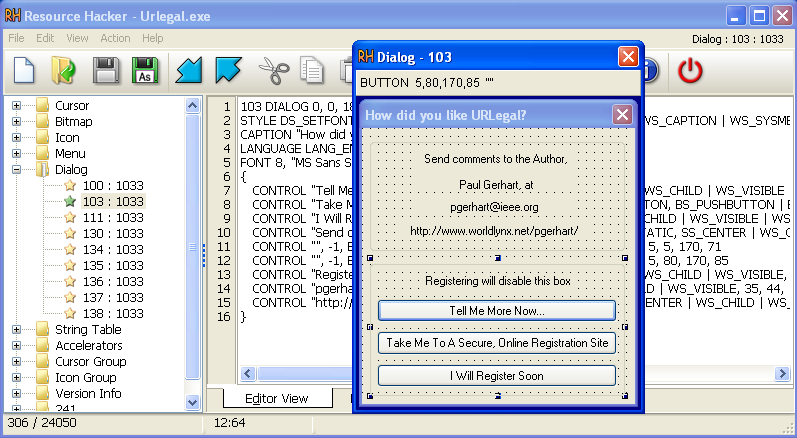The height and width of the screenshot is (438, 797).
Task: Select dialog resource 135 : 1033
Action: [x=113, y=265]
